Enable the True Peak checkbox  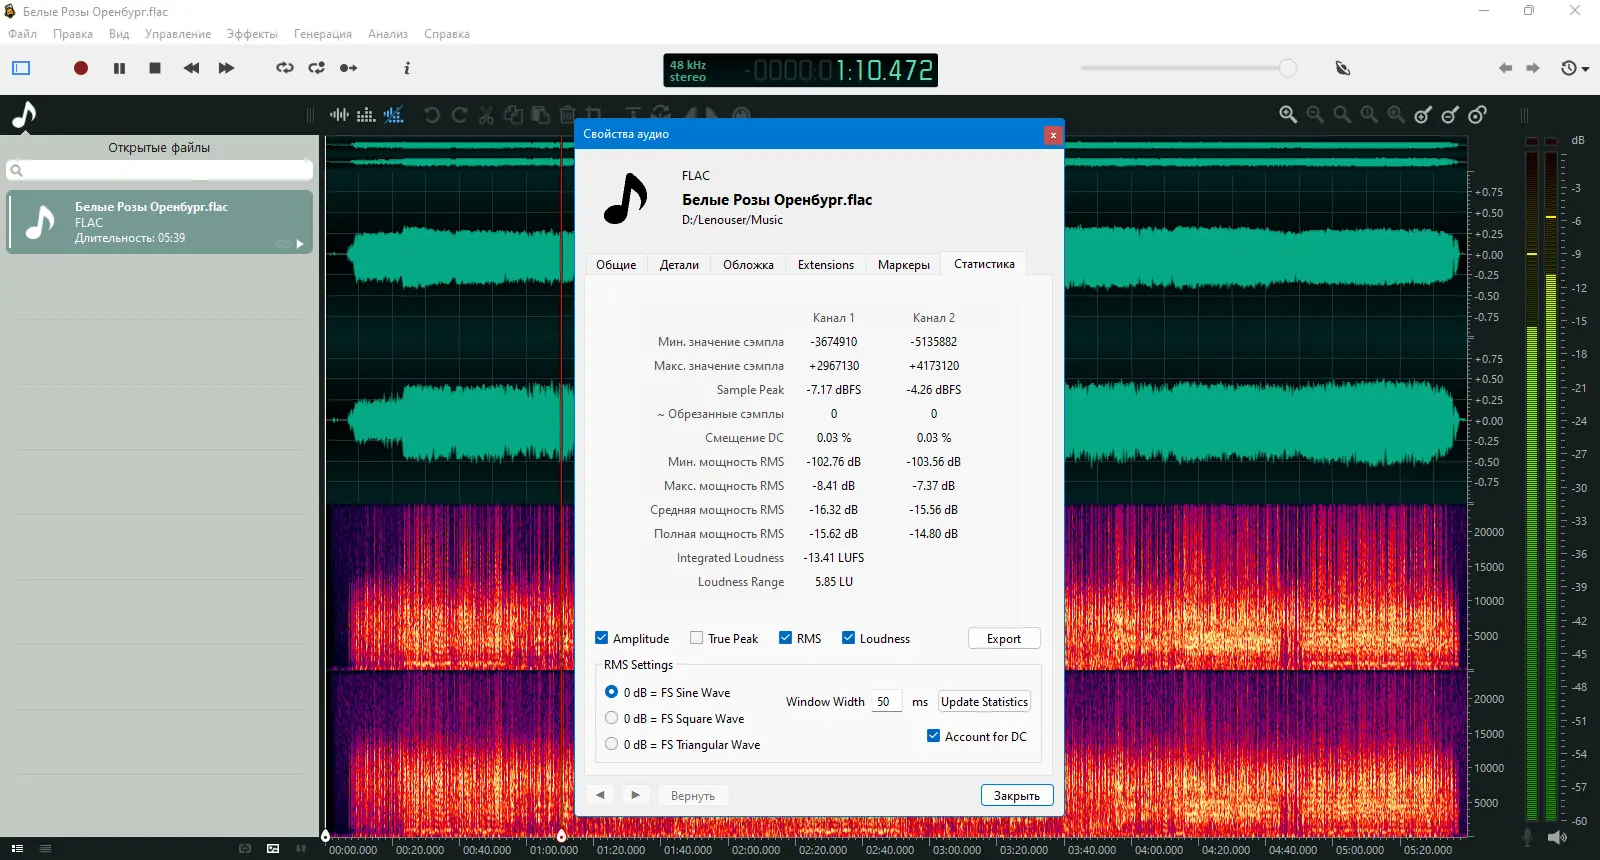(x=697, y=638)
